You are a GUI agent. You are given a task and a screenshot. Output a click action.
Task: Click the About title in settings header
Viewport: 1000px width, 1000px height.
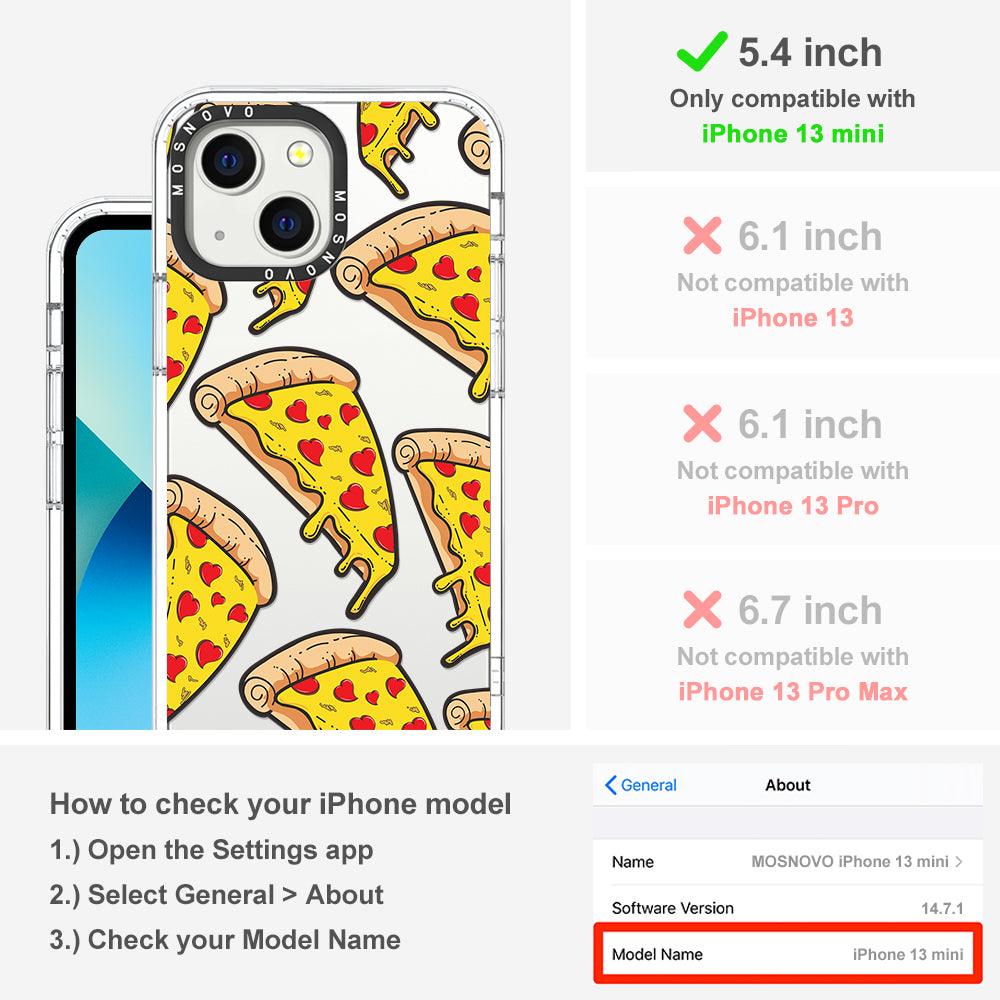788,785
